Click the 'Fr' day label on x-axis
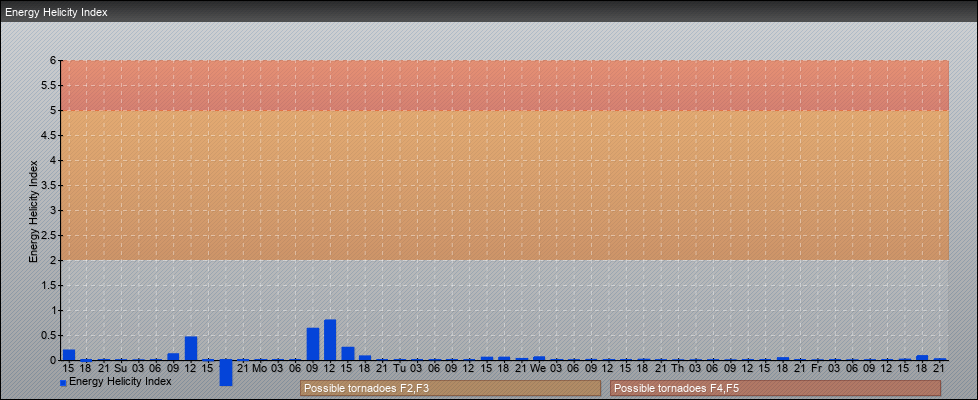This screenshot has height=400, width=978. click(x=816, y=368)
